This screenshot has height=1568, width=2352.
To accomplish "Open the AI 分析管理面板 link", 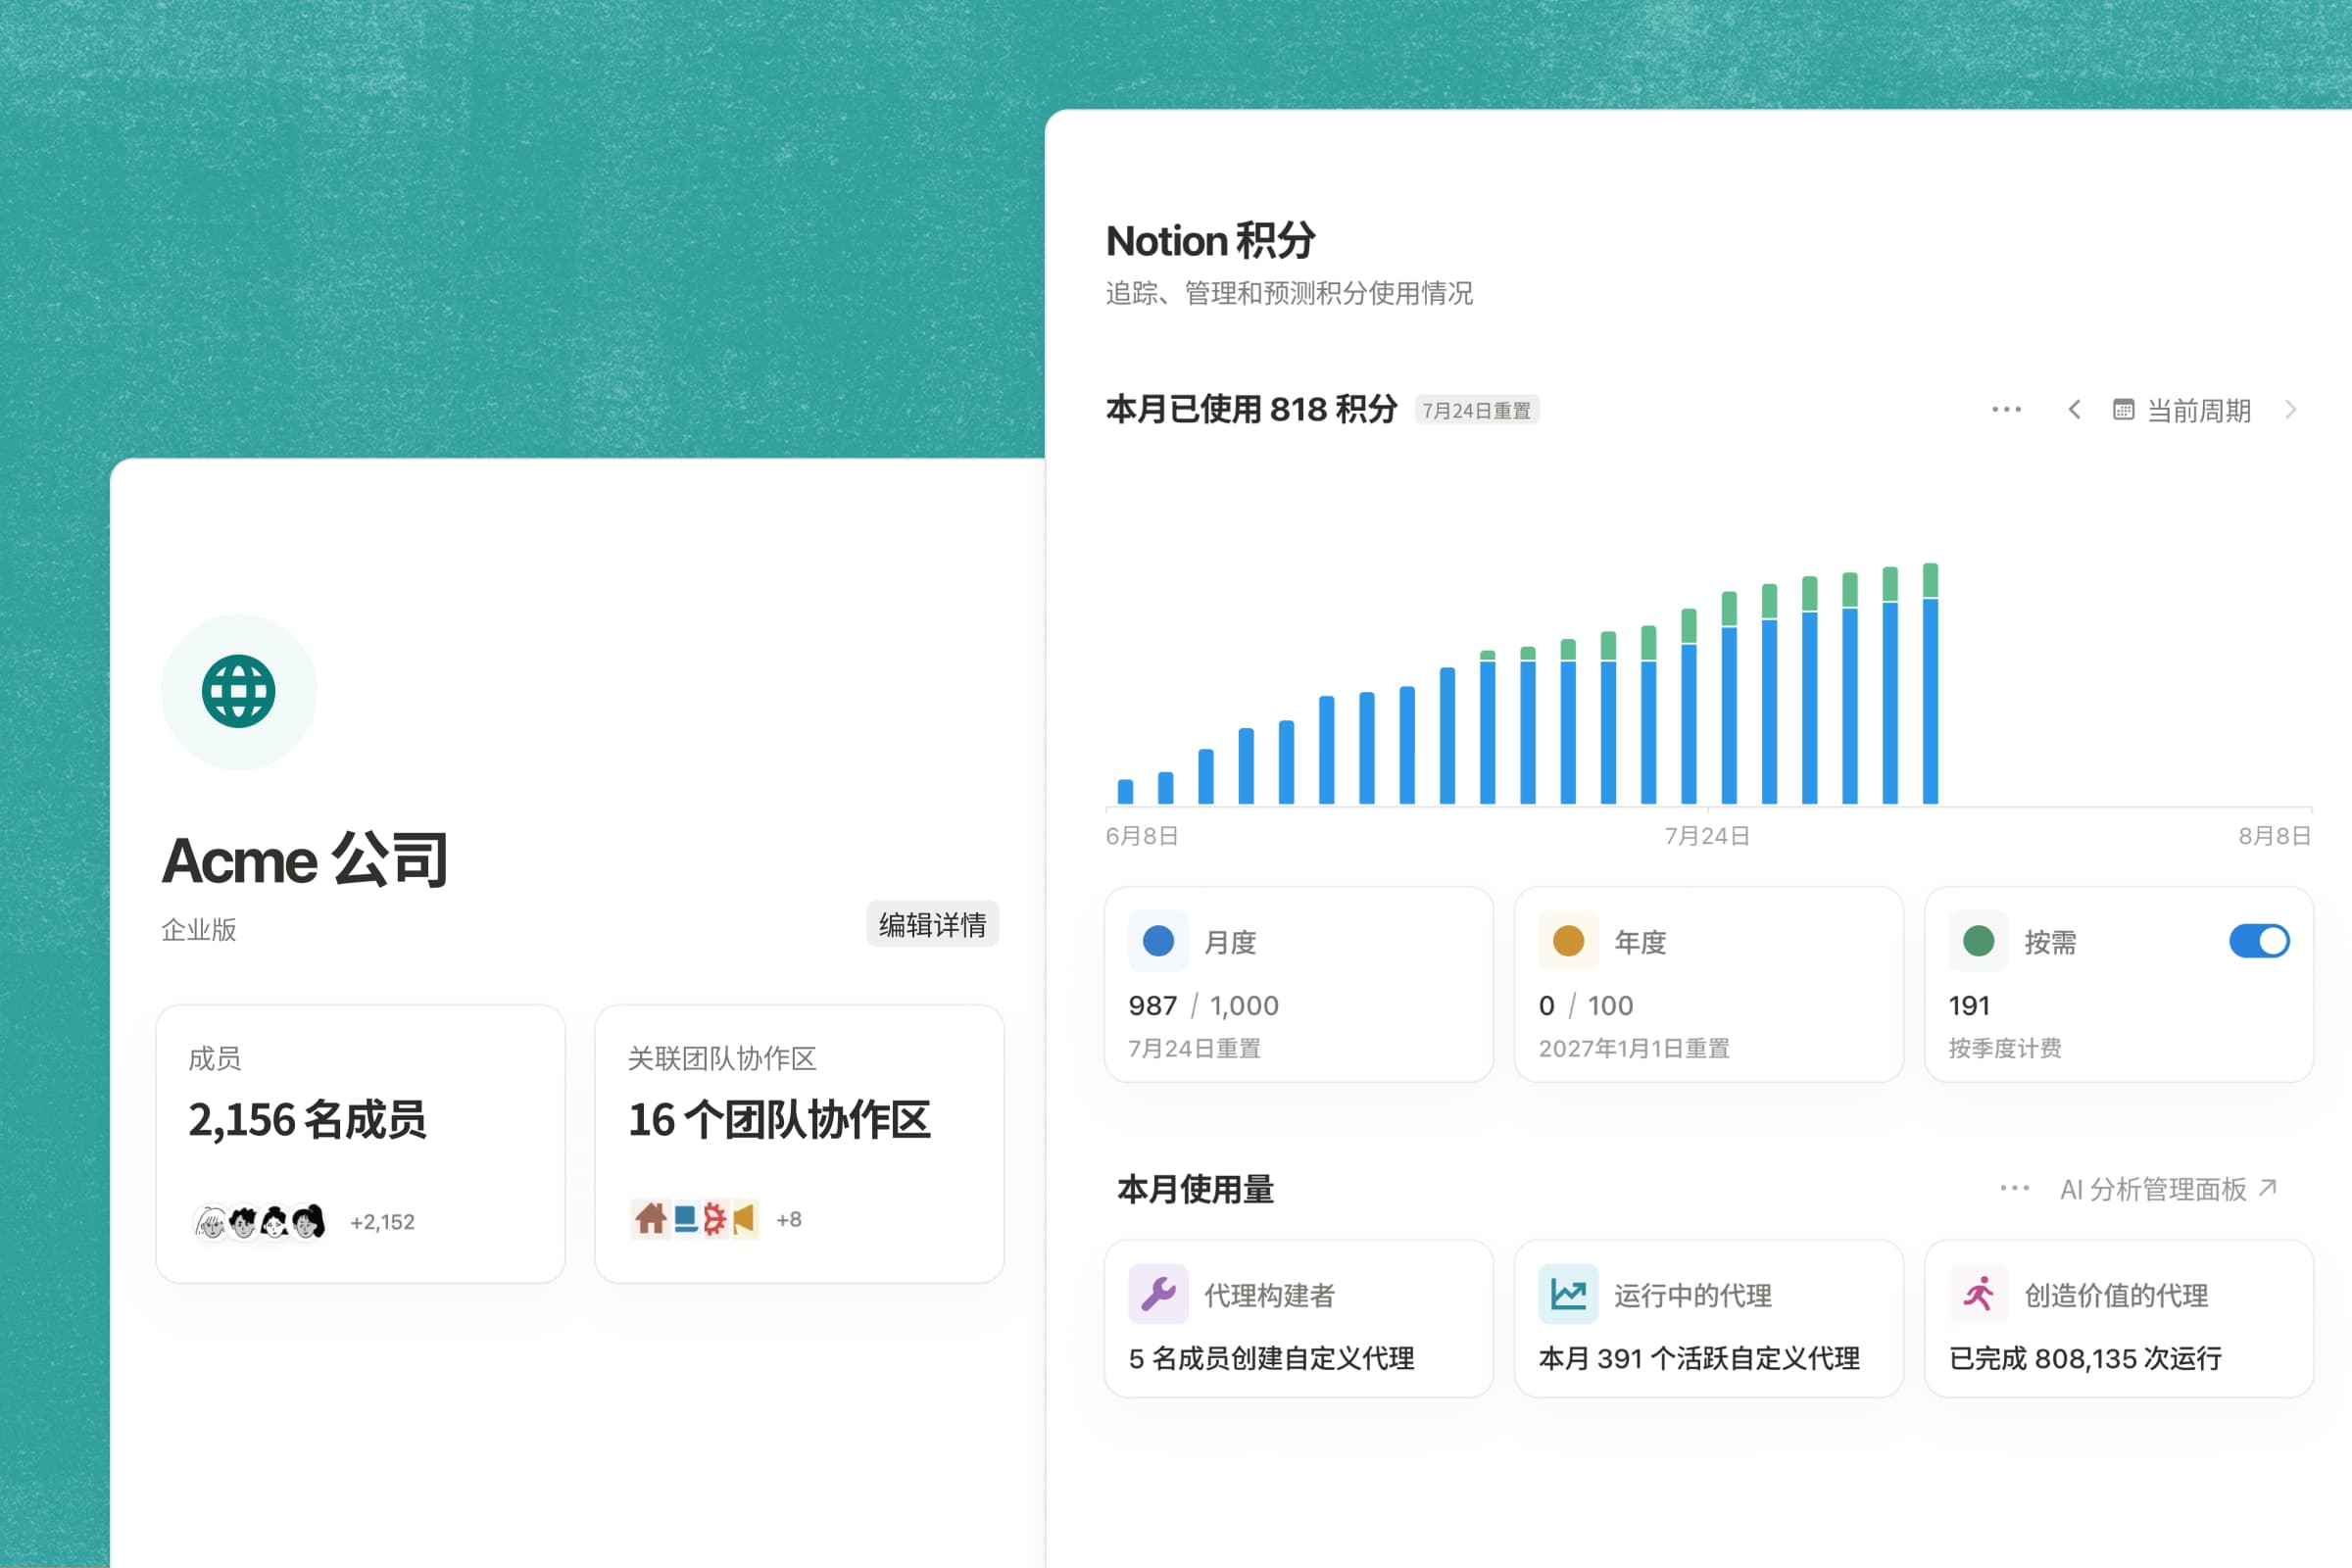I will tap(2167, 1189).
